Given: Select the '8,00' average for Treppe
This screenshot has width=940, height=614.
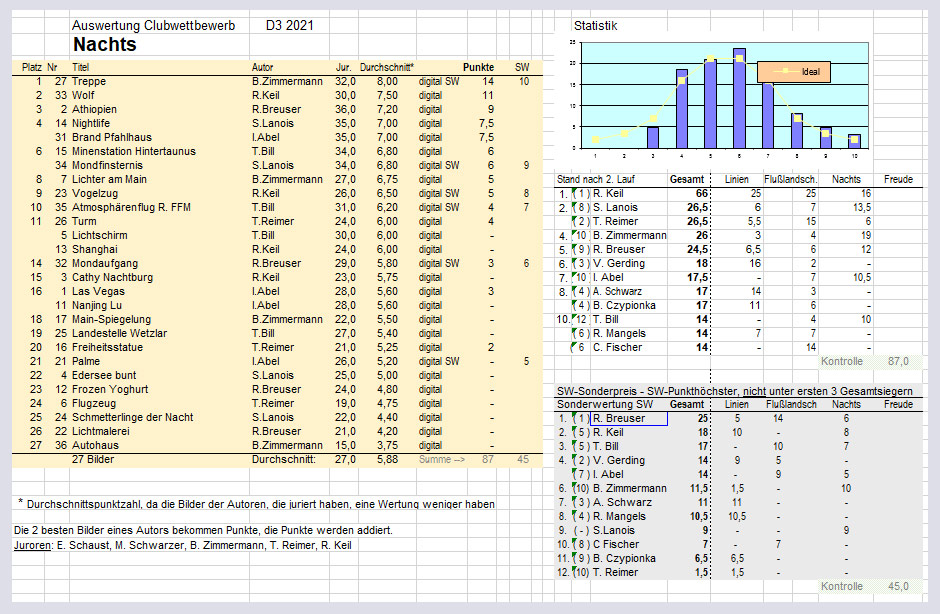Looking at the screenshot, I should 387,82.
